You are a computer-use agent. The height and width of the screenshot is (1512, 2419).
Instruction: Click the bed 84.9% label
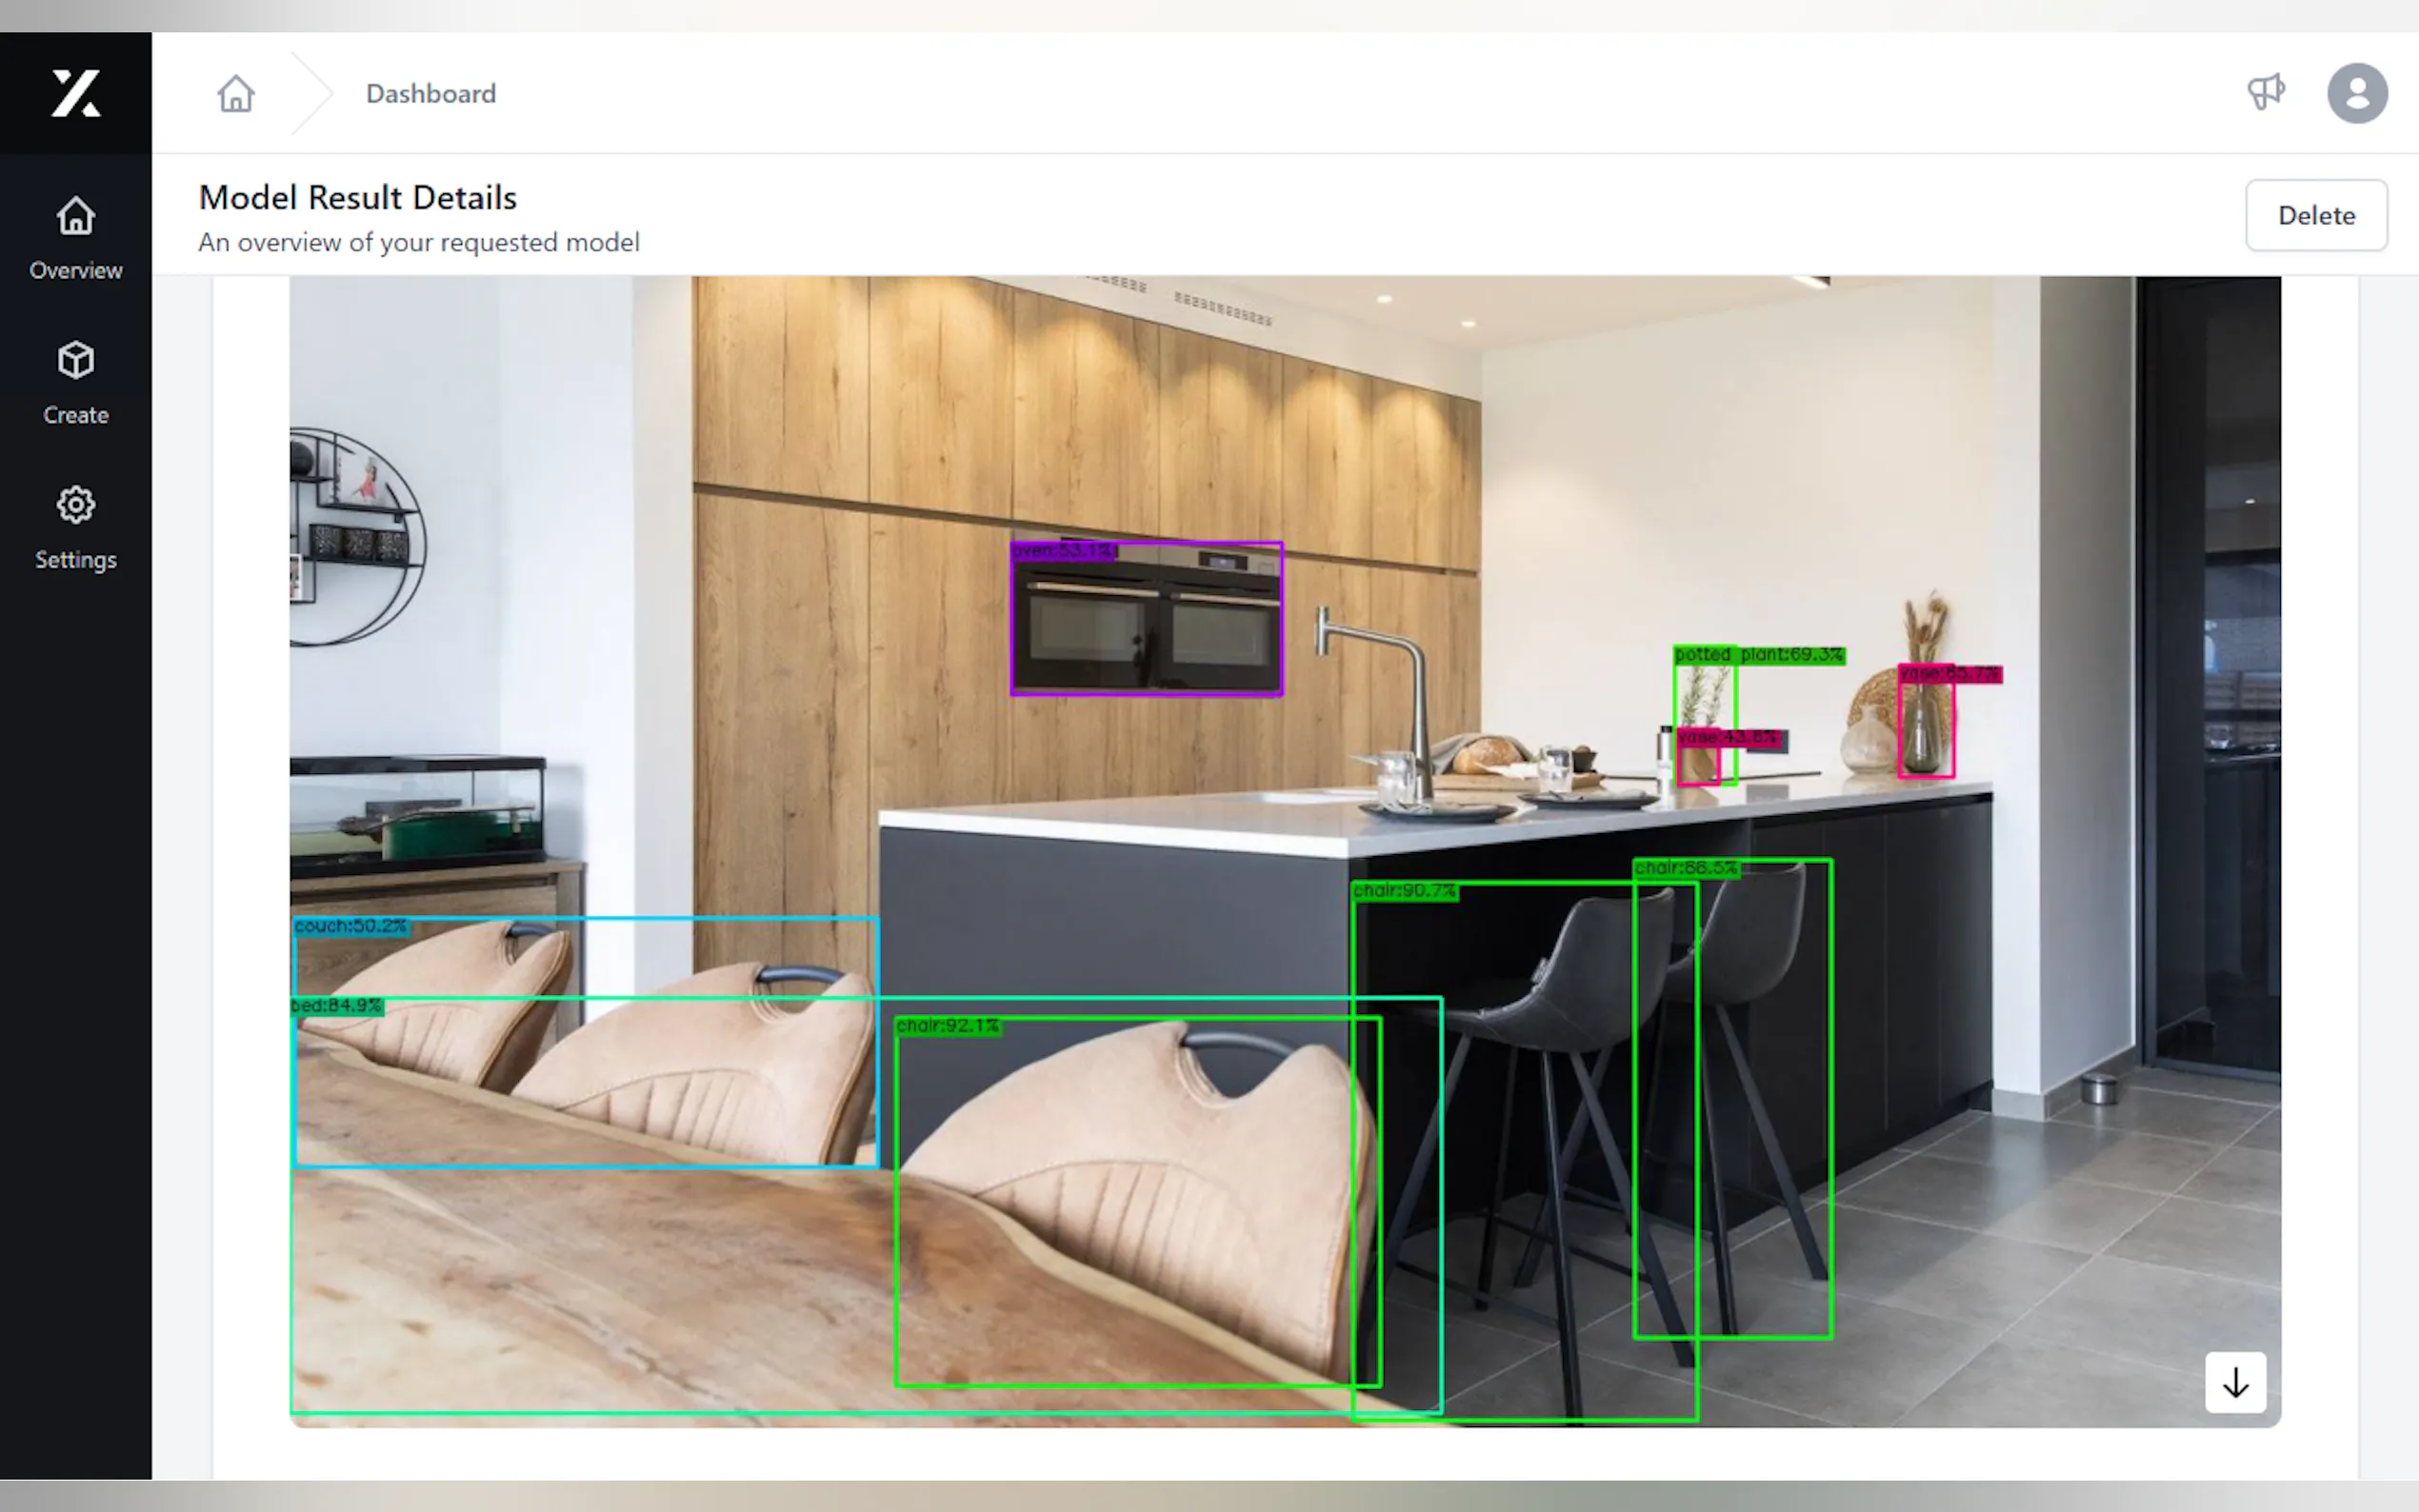click(337, 1006)
